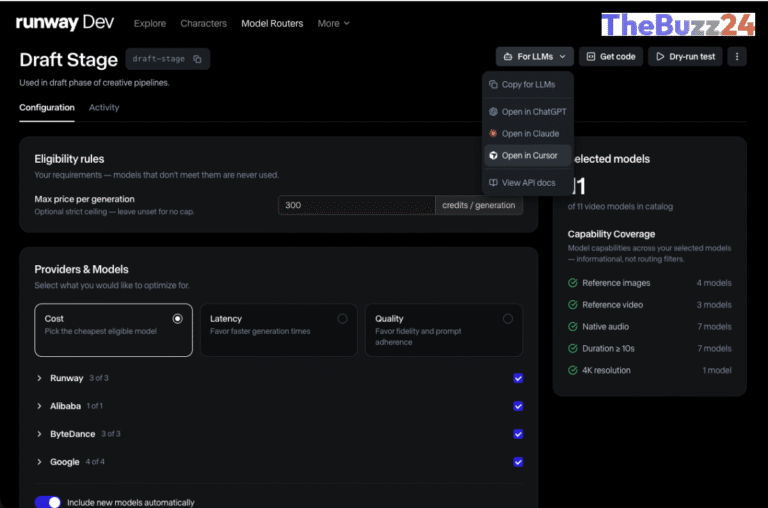Click "4 models" next to Reference images
The image size is (768, 508).
click(x=714, y=283)
